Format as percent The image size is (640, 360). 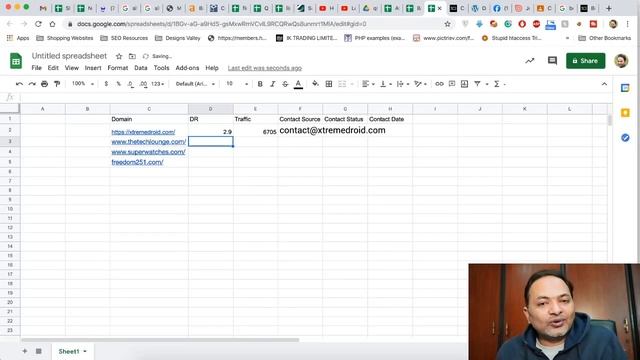coord(118,84)
